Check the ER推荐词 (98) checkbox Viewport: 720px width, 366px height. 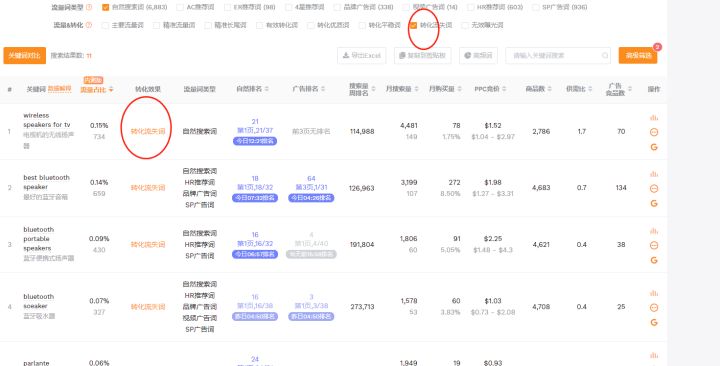coord(227,7)
